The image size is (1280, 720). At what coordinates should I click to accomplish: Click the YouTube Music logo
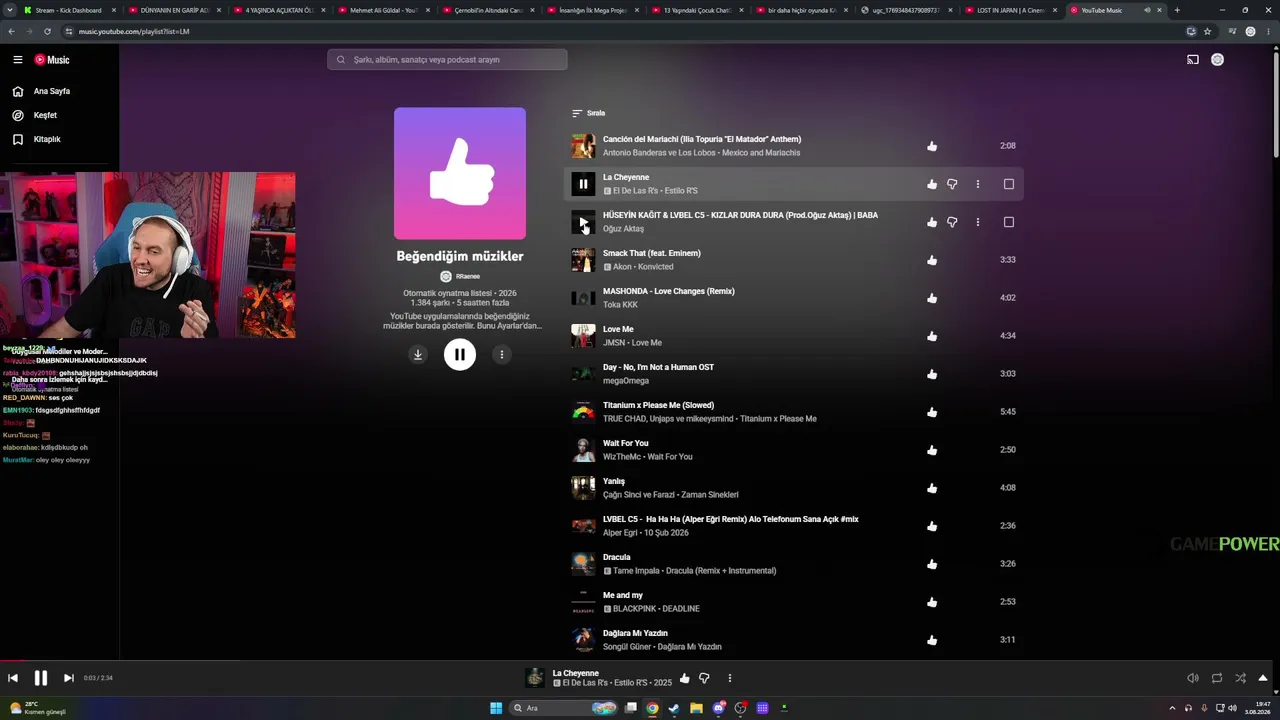52,60
